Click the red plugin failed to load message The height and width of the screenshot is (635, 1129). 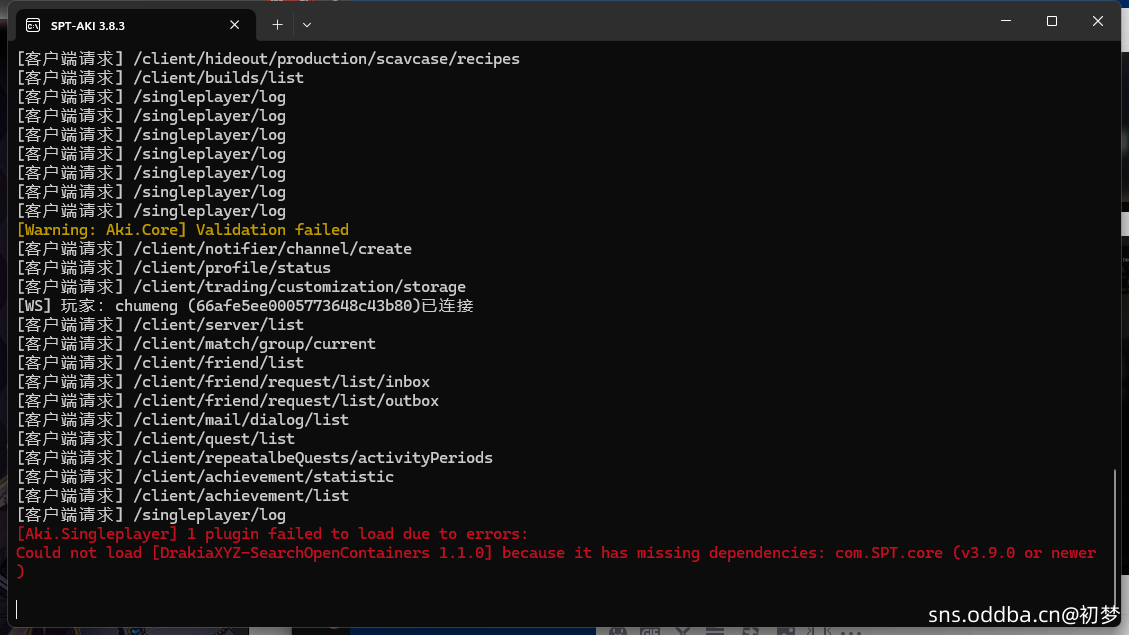click(272, 534)
